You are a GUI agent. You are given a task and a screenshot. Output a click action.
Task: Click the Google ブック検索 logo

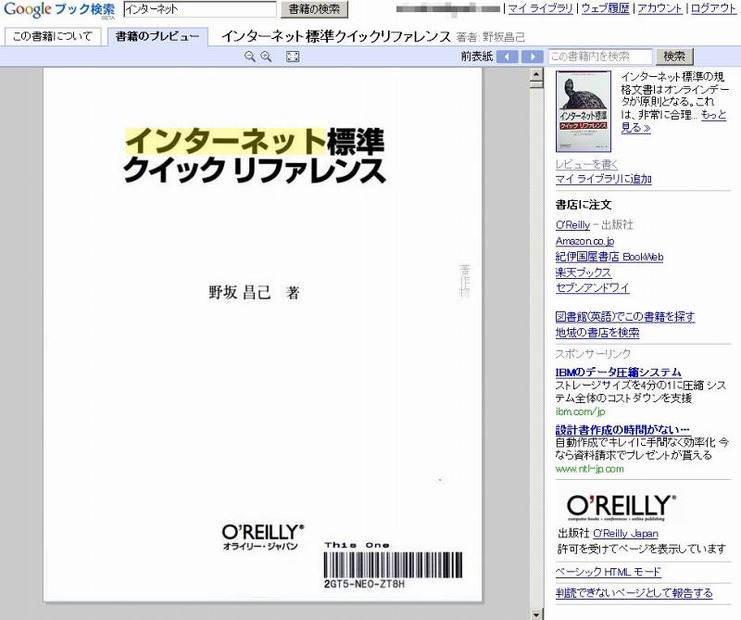(x=59, y=10)
